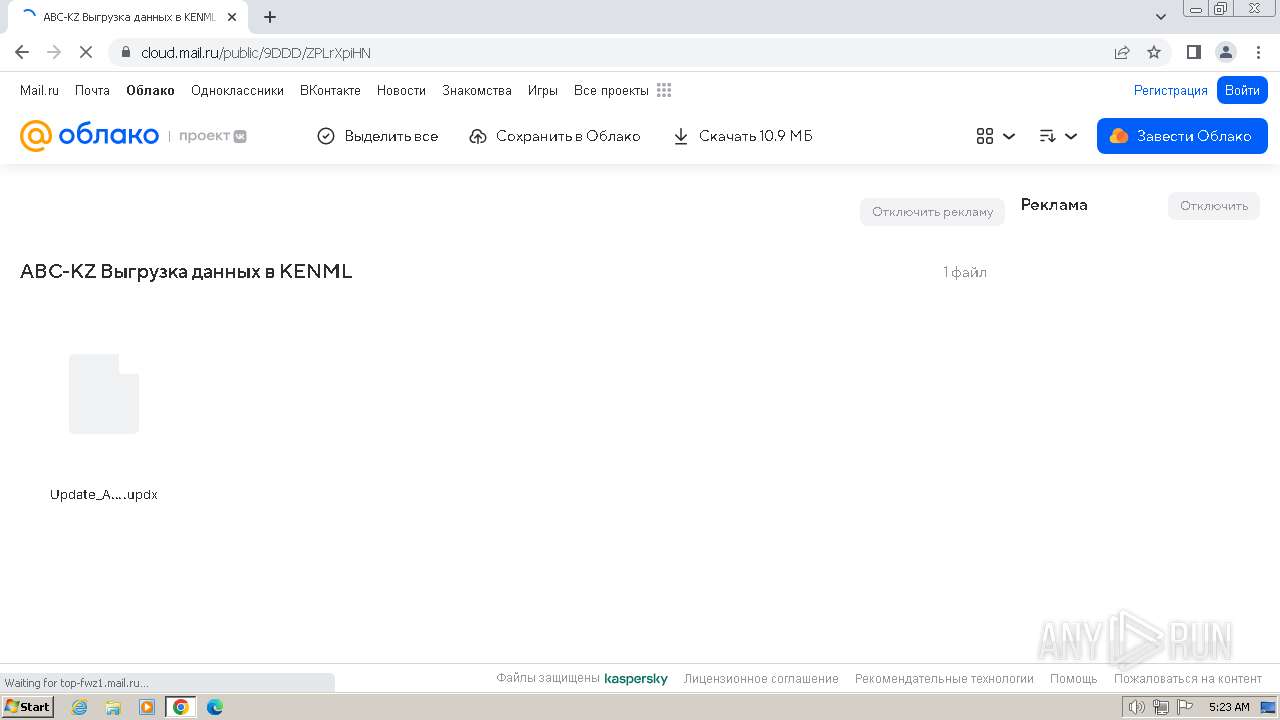
Task: Click the проект VK badge
Action: tap(213, 136)
